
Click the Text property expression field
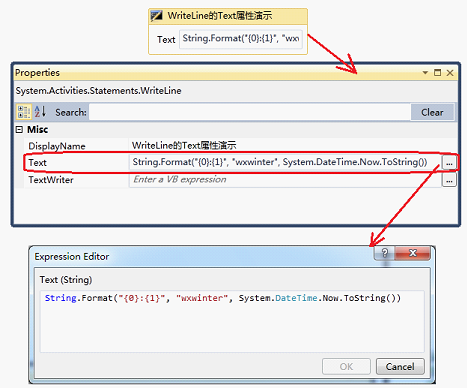[285, 162]
